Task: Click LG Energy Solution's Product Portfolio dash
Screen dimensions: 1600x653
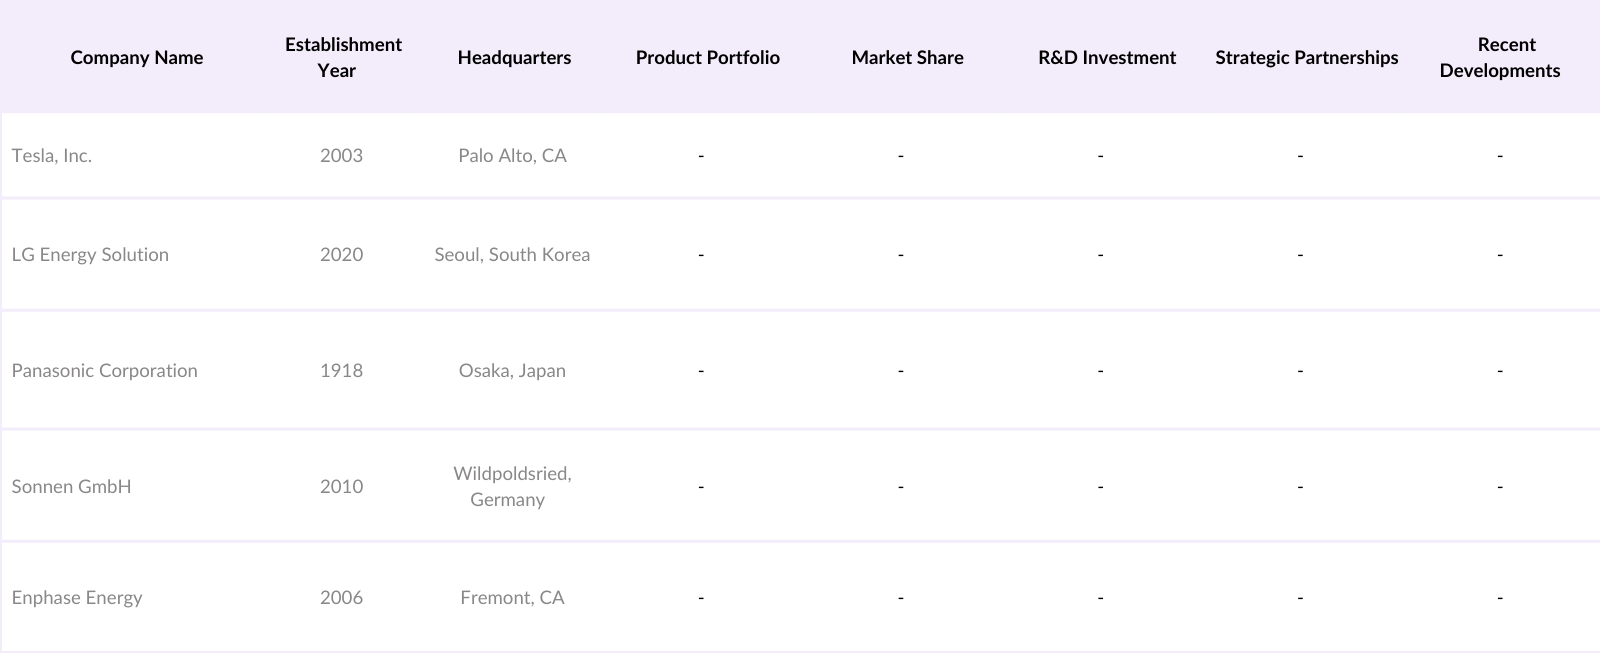Action: [701, 254]
